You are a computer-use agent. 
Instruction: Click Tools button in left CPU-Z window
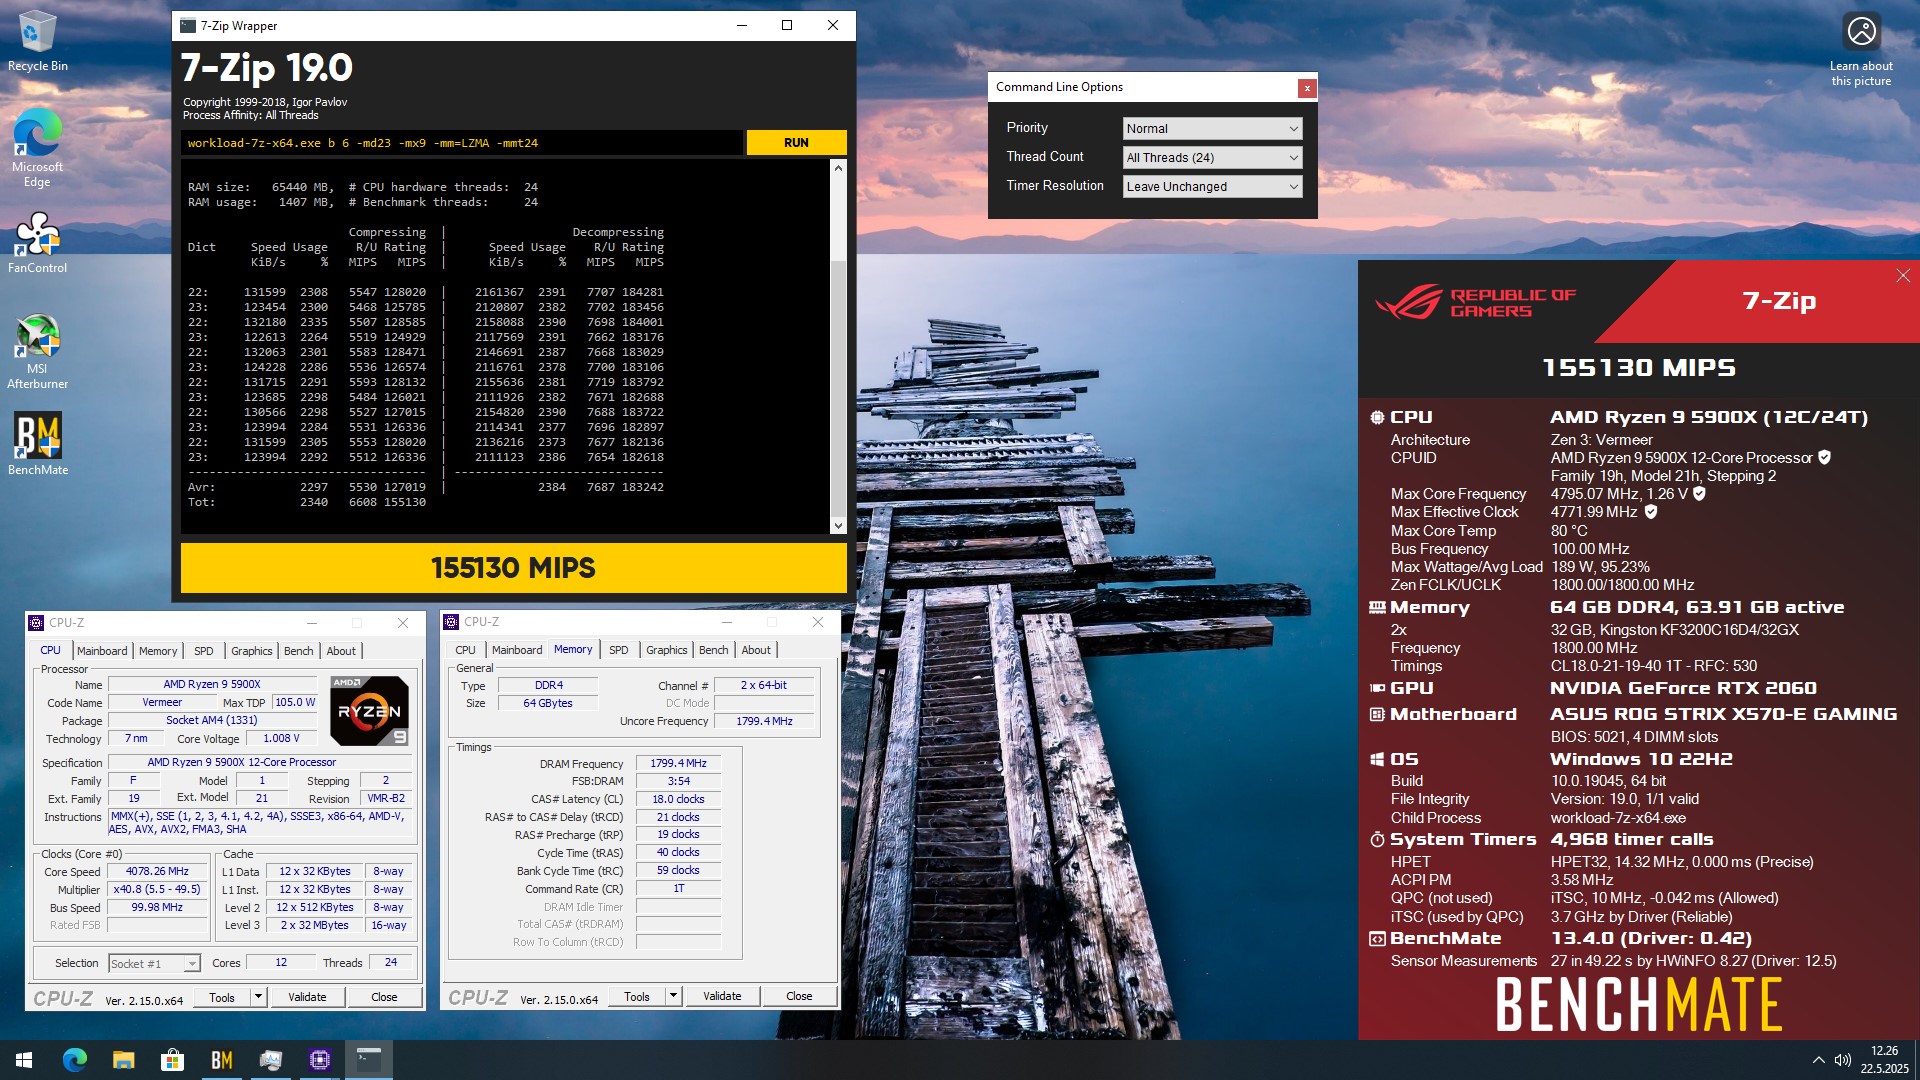pos(222,997)
